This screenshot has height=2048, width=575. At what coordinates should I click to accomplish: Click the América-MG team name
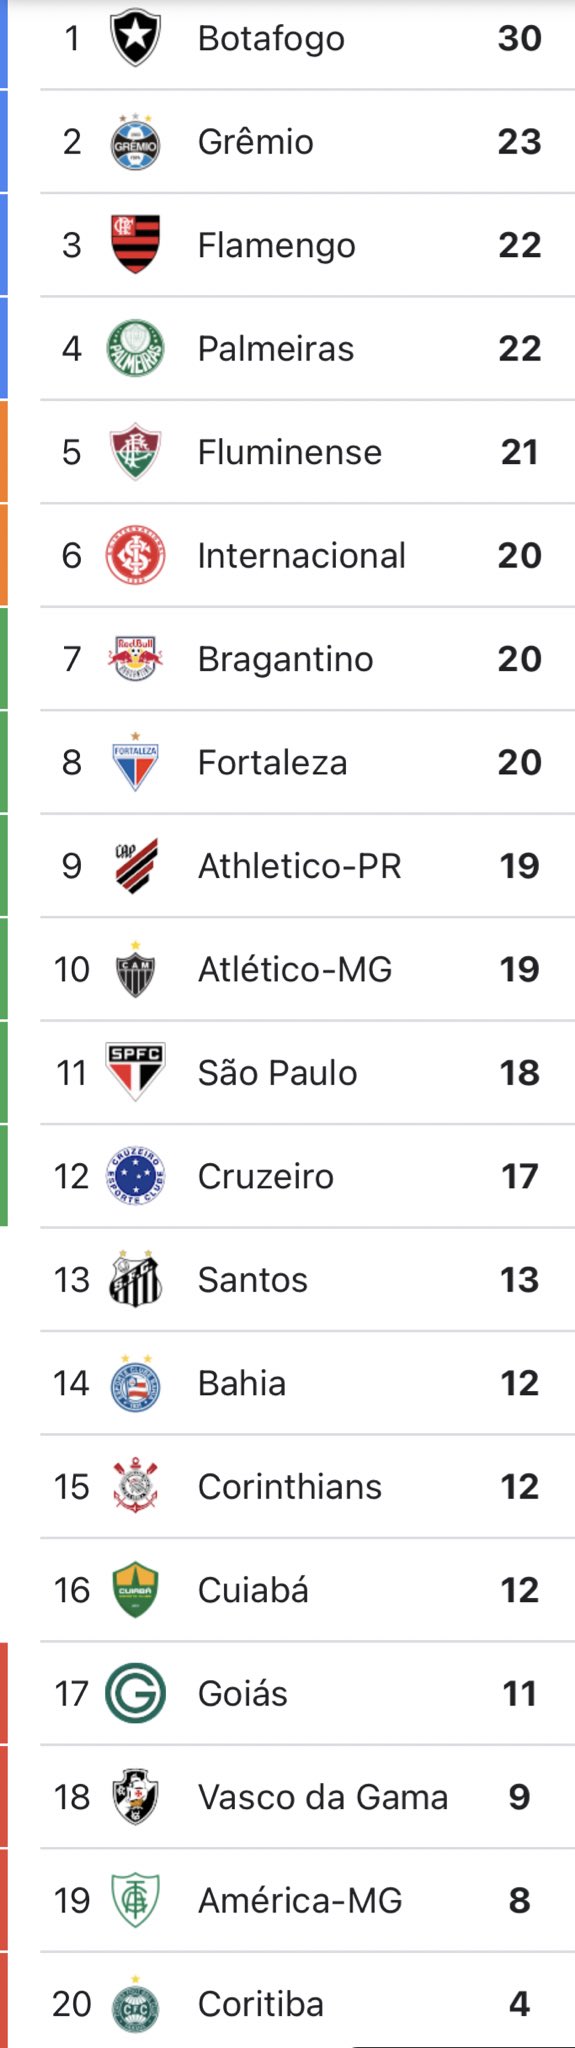click(300, 1900)
